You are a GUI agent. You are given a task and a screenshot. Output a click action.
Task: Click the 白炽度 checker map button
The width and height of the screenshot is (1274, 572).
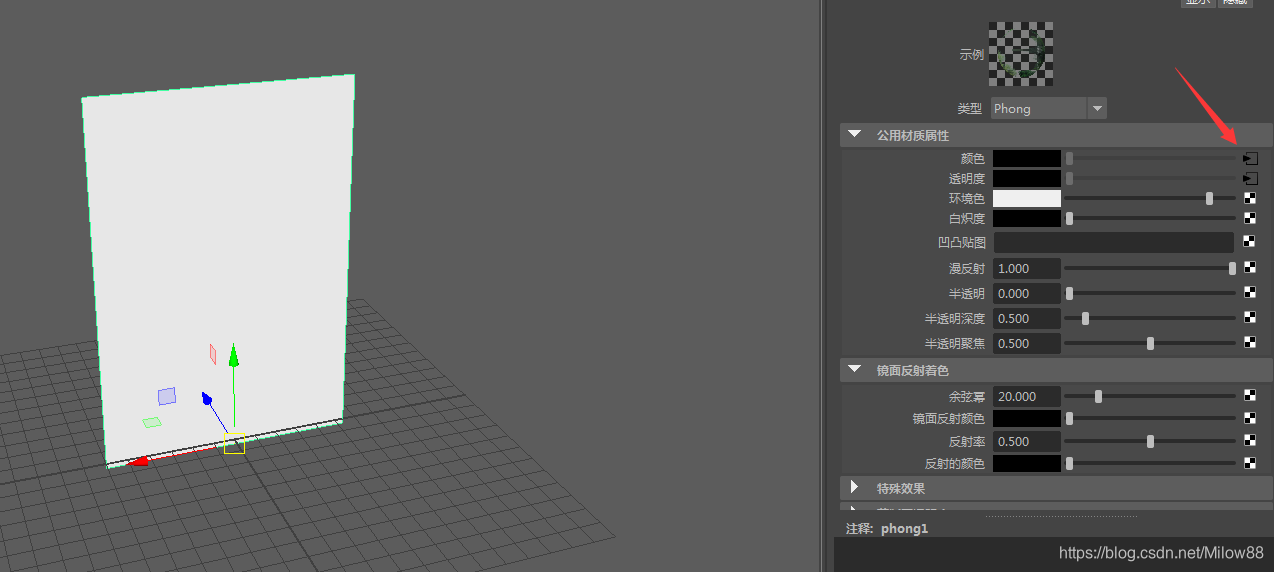(x=1250, y=218)
